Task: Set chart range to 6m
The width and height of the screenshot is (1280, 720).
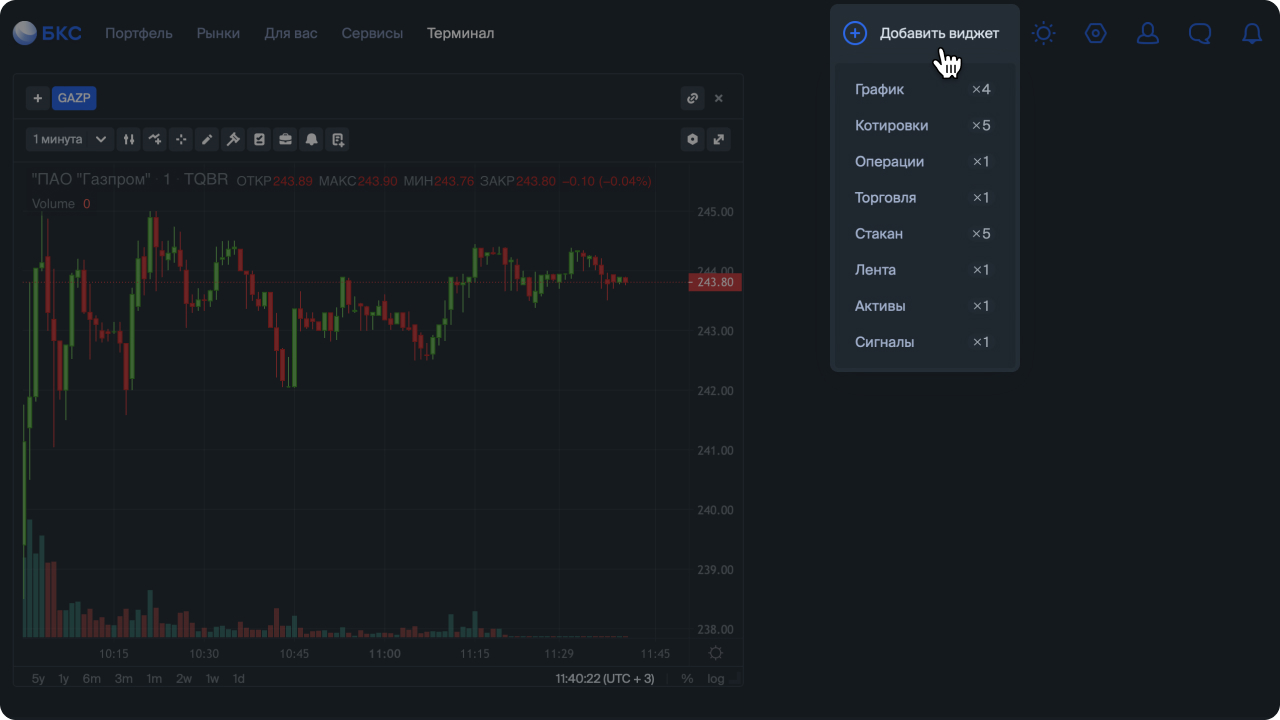Action: point(92,678)
